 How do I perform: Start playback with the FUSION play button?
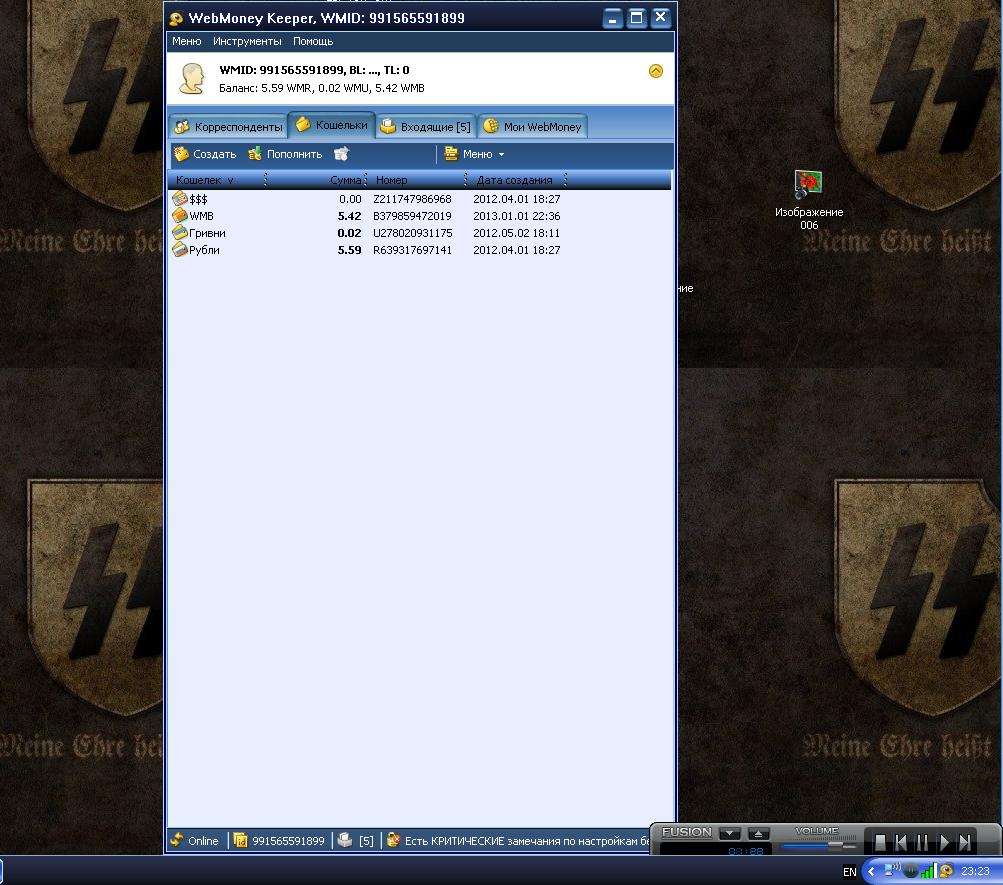click(944, 842)
